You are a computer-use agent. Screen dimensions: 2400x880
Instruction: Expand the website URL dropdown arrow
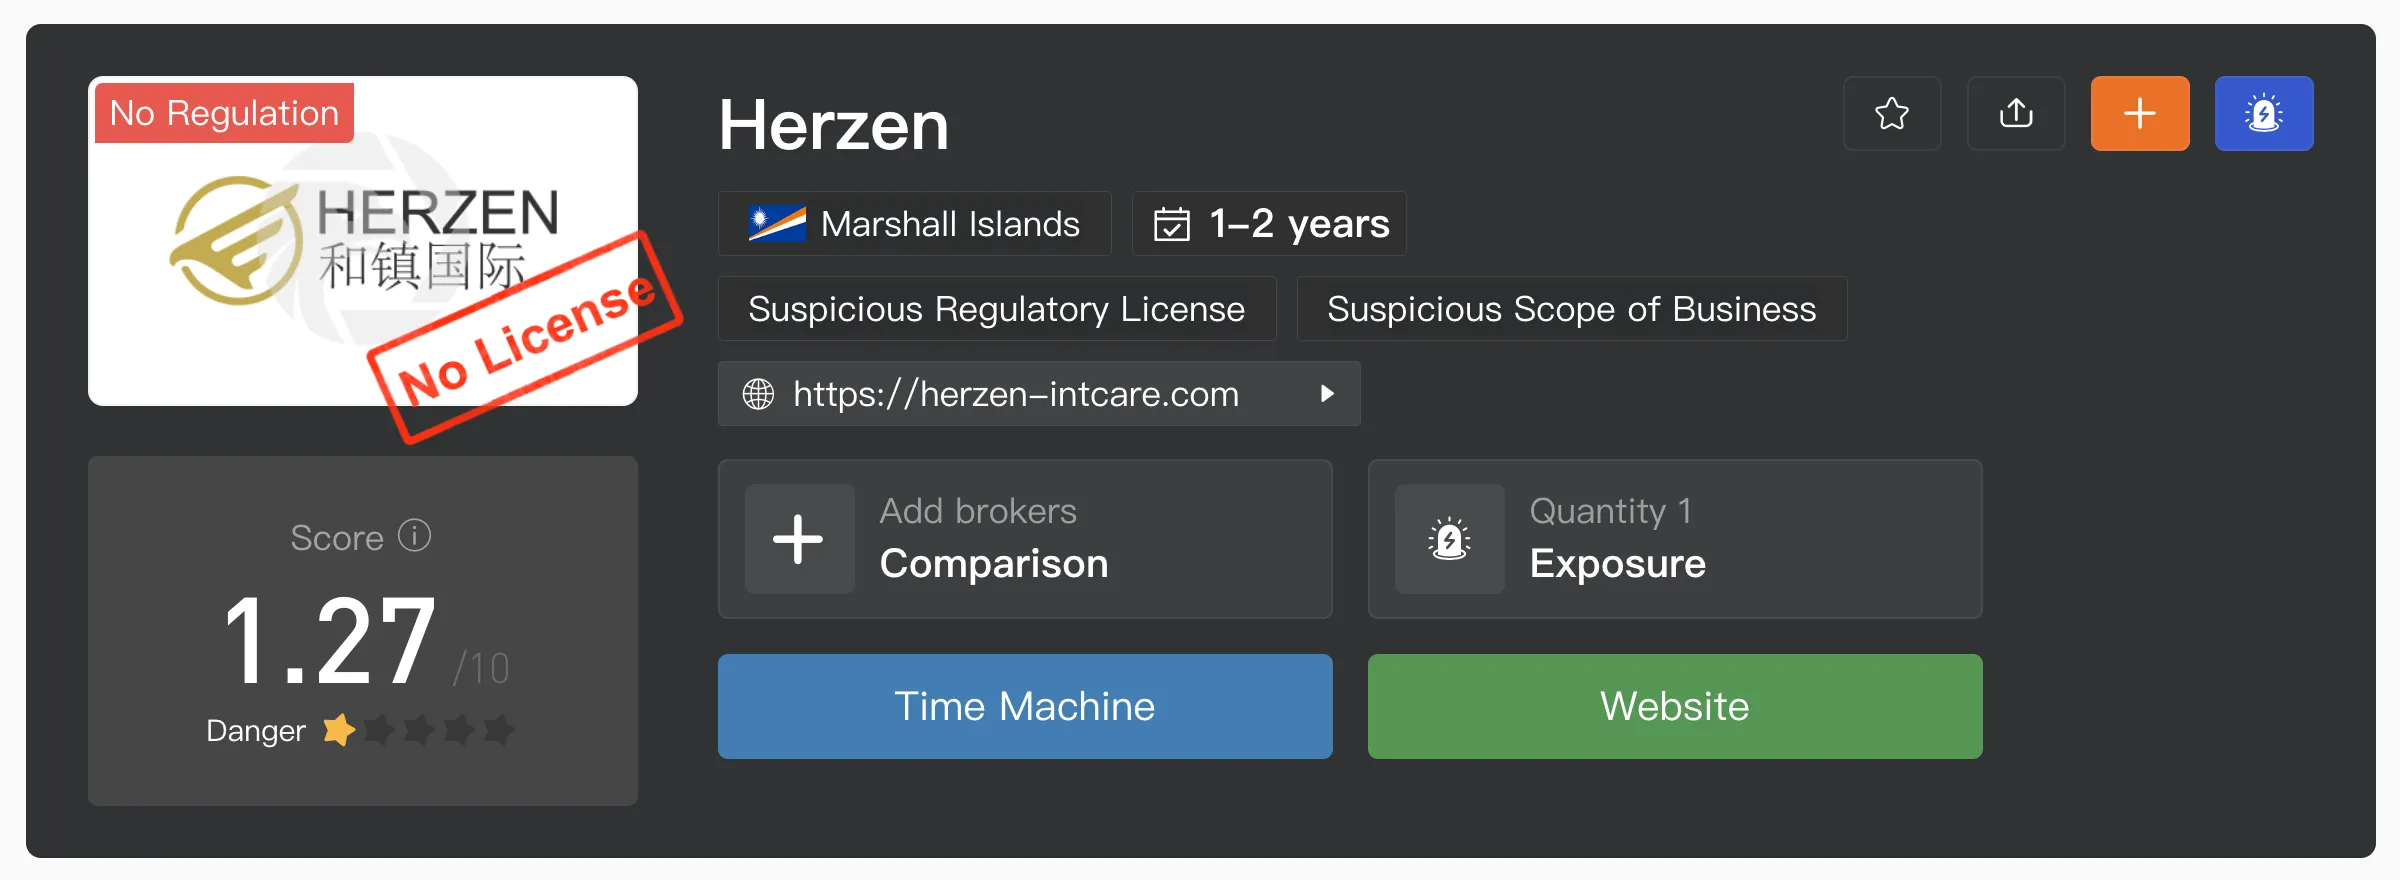1327,394
